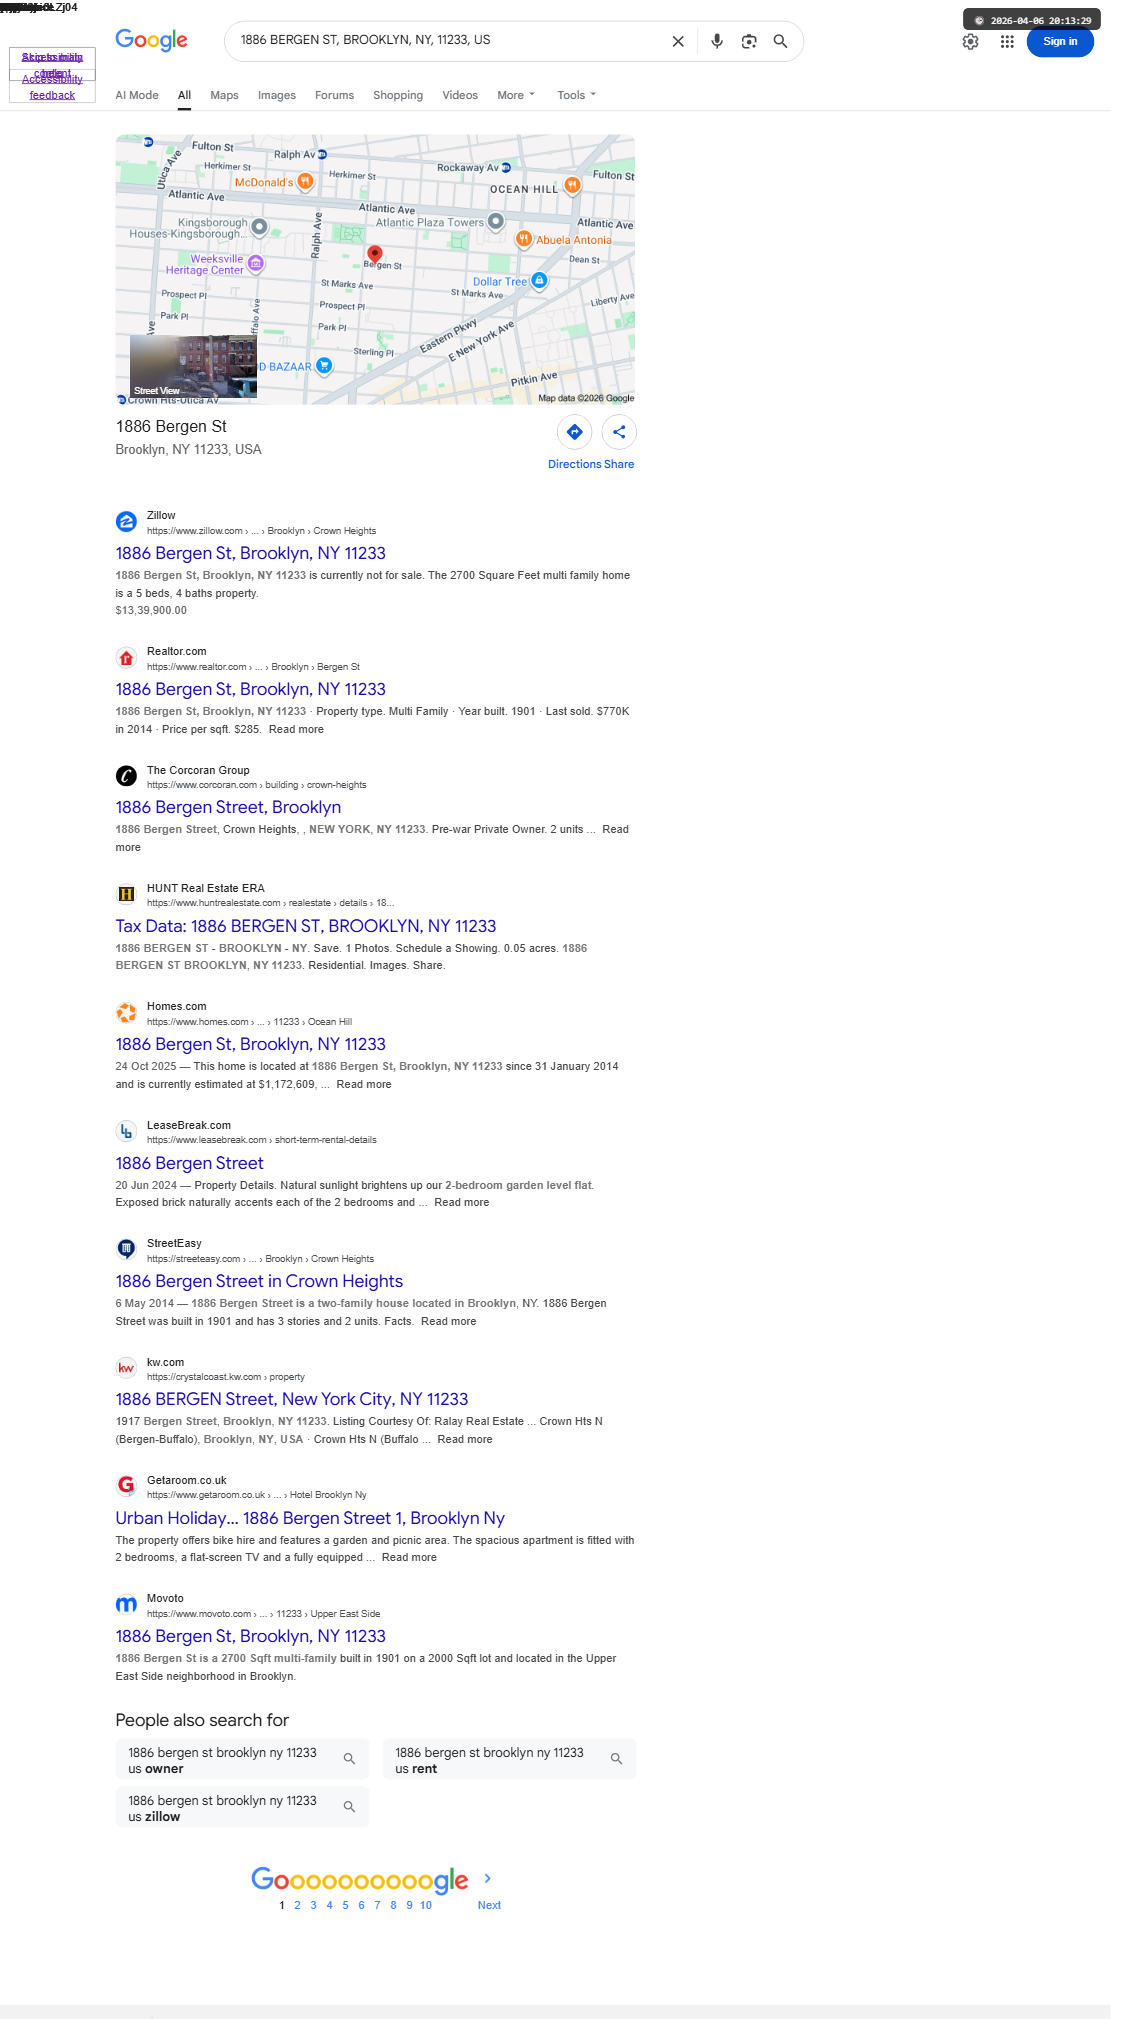
Task: Open the StreetEasy Crown Heights result
Action: [259, 1281]
